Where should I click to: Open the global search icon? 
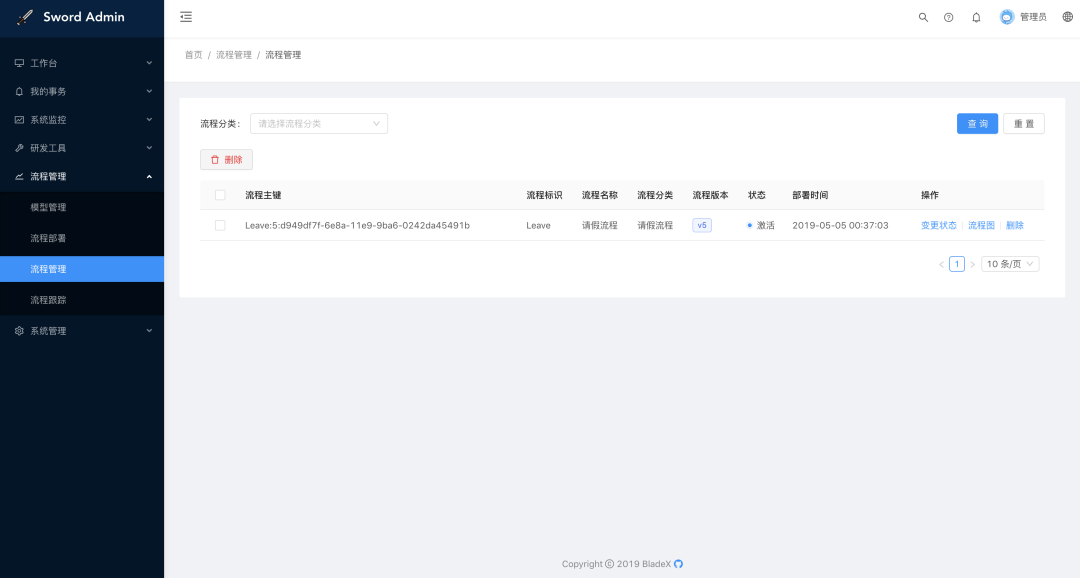(923, 16)
